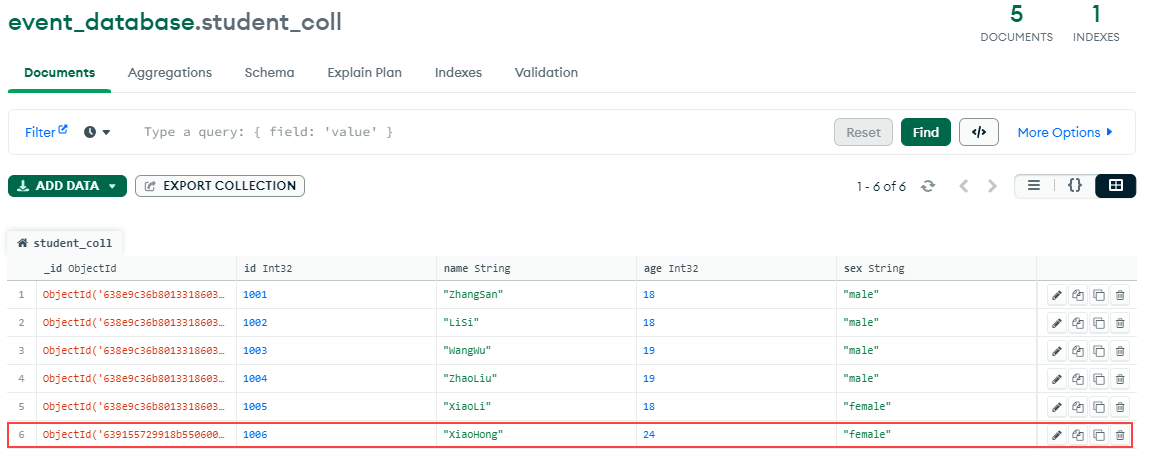Click the green Find button
Screen dimensions: 1151x467
(x=925, y=132)
